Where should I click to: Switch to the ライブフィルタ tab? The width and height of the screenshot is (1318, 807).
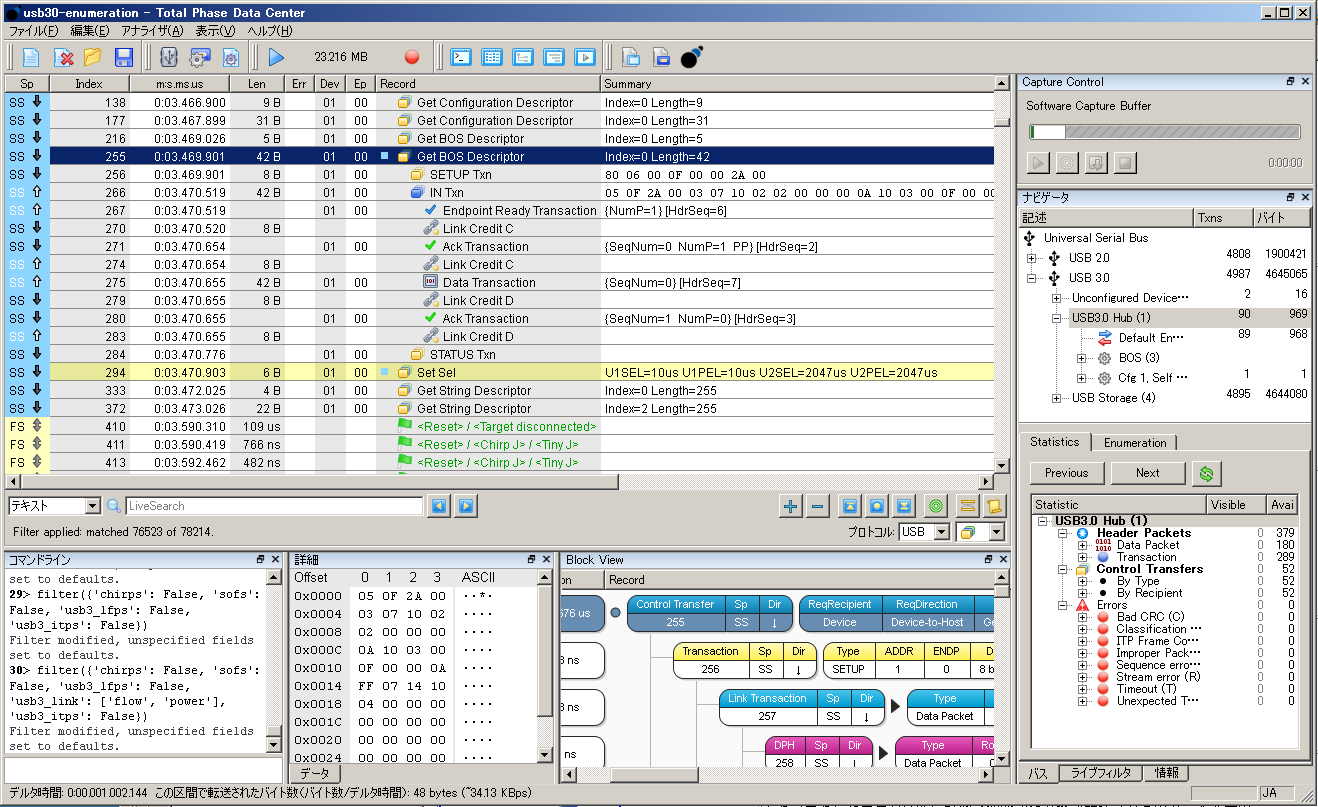(1101, 773)
